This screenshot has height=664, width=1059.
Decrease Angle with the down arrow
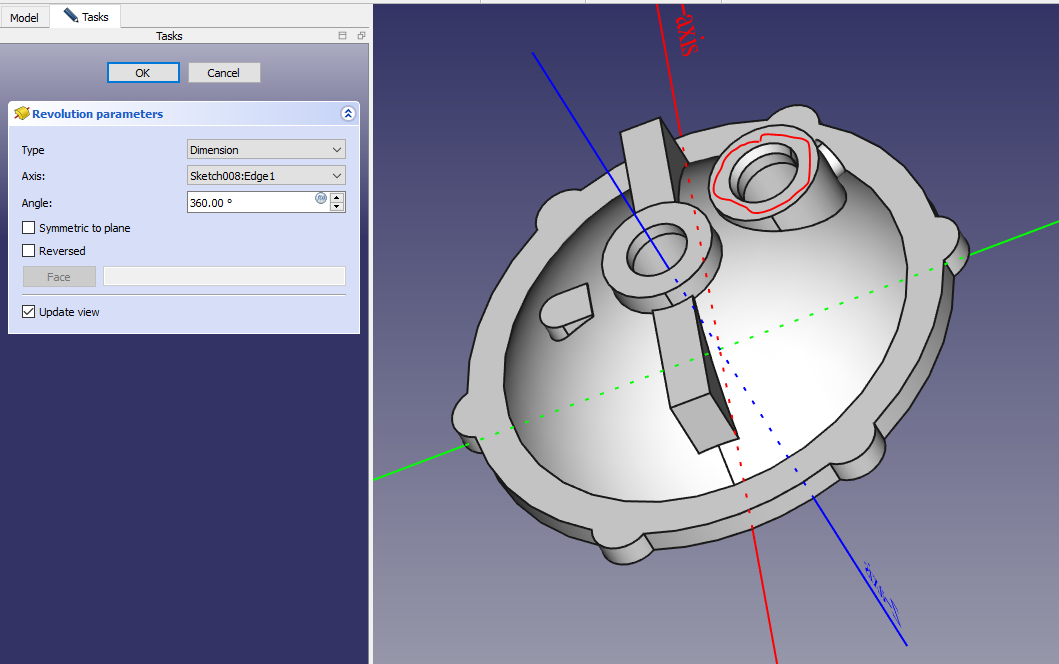tap(337, 207)
